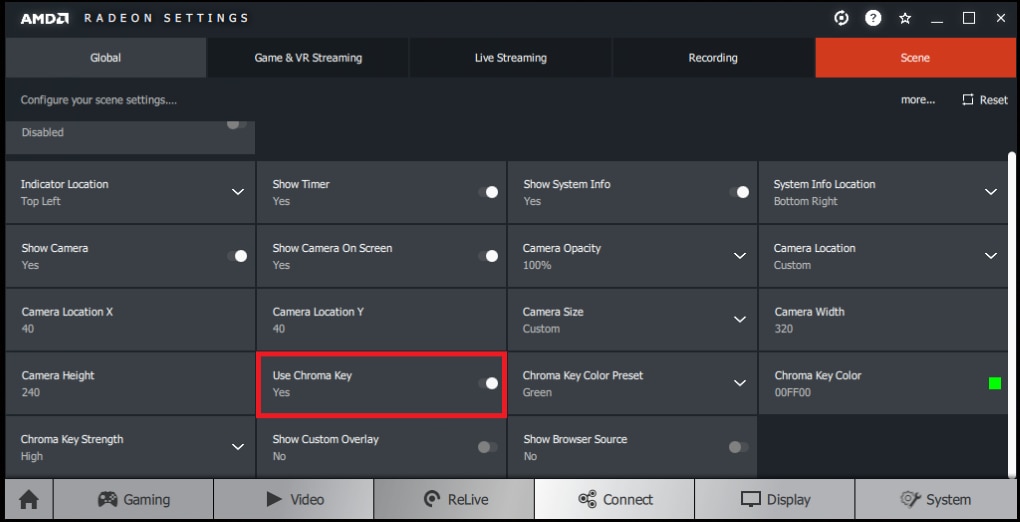This screenshot has height=522, width=1020.
Task: Click the Camera Location X value field
Action: [x=130, y=320]
